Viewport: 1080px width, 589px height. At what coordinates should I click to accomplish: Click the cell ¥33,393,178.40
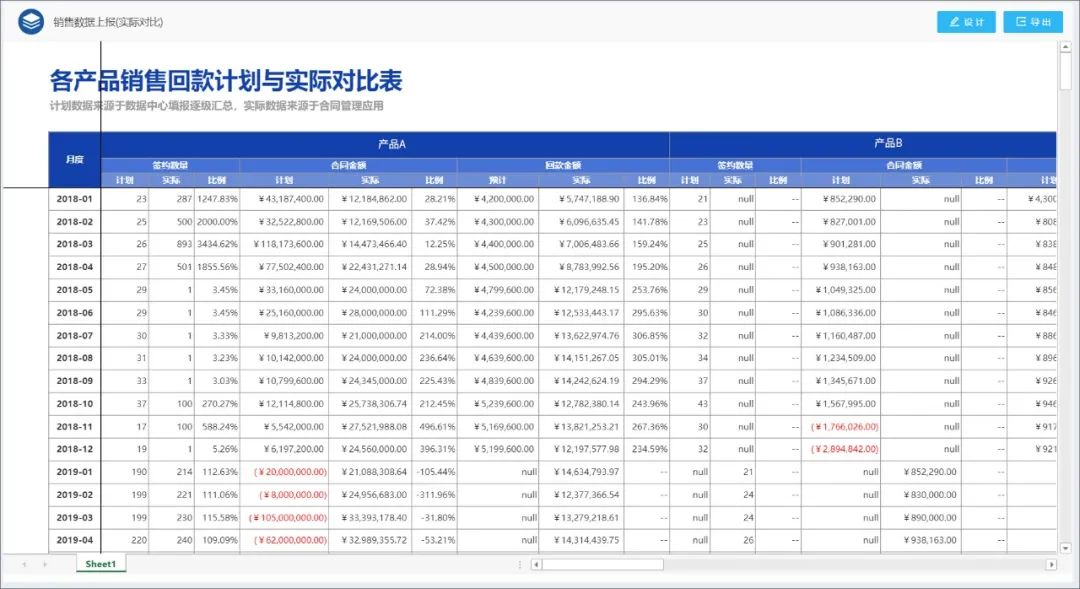(370, 517)
